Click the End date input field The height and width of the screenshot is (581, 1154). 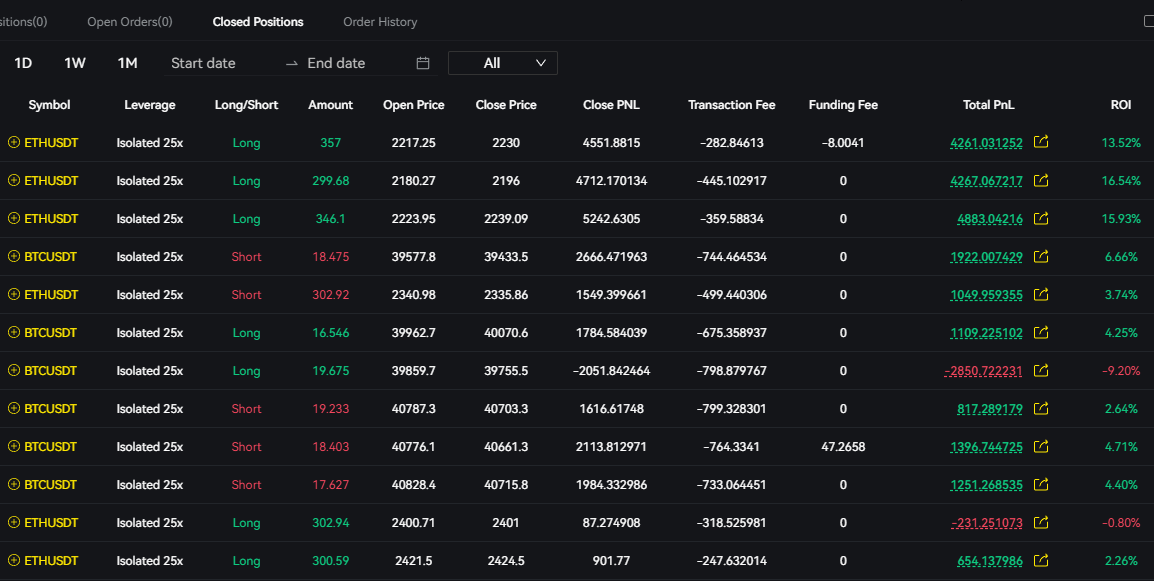point(355,63)
